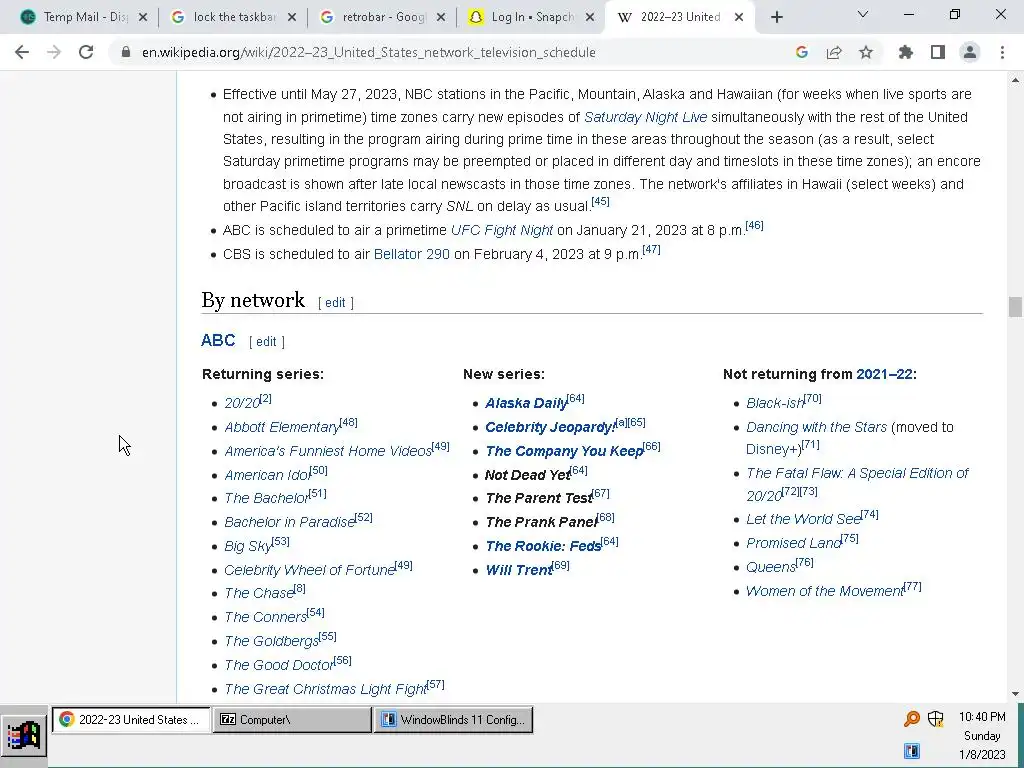The height and width of the screenshot is (768, 1024).
Task: Open The Company You Keep link
Action: point(564,451)
